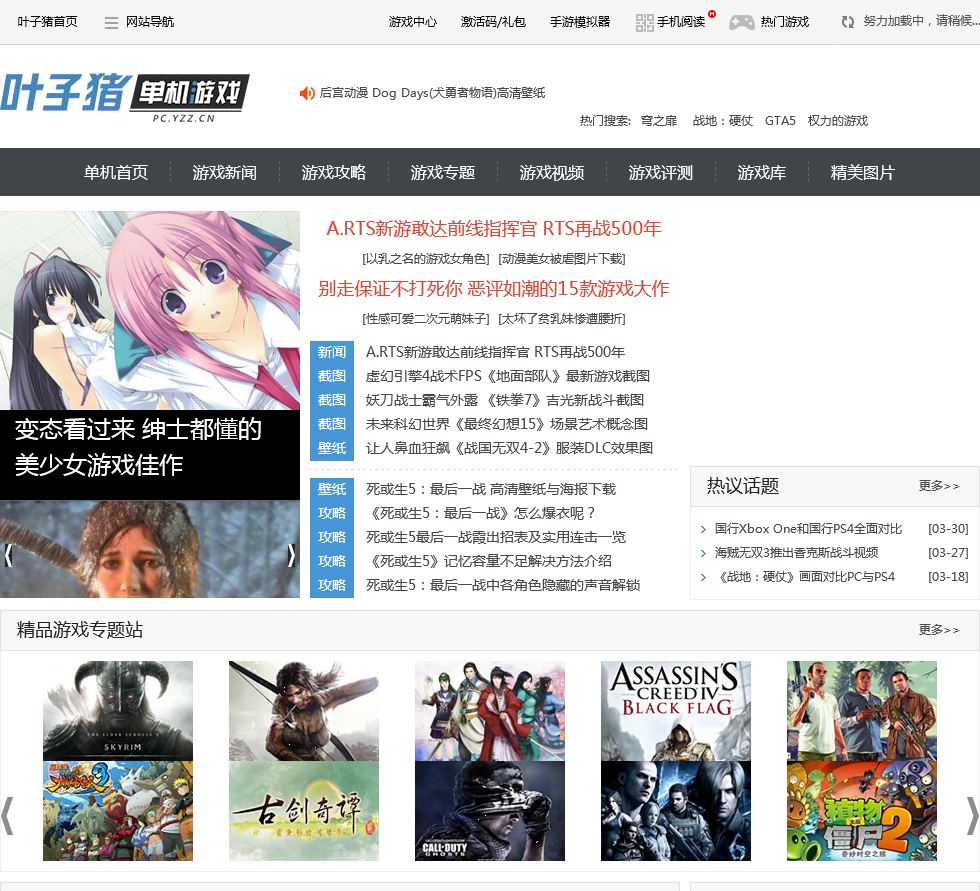This screenshot has height=891, width=980.
Task: Click hot search term 穹之扉
Action: (659, 121)
